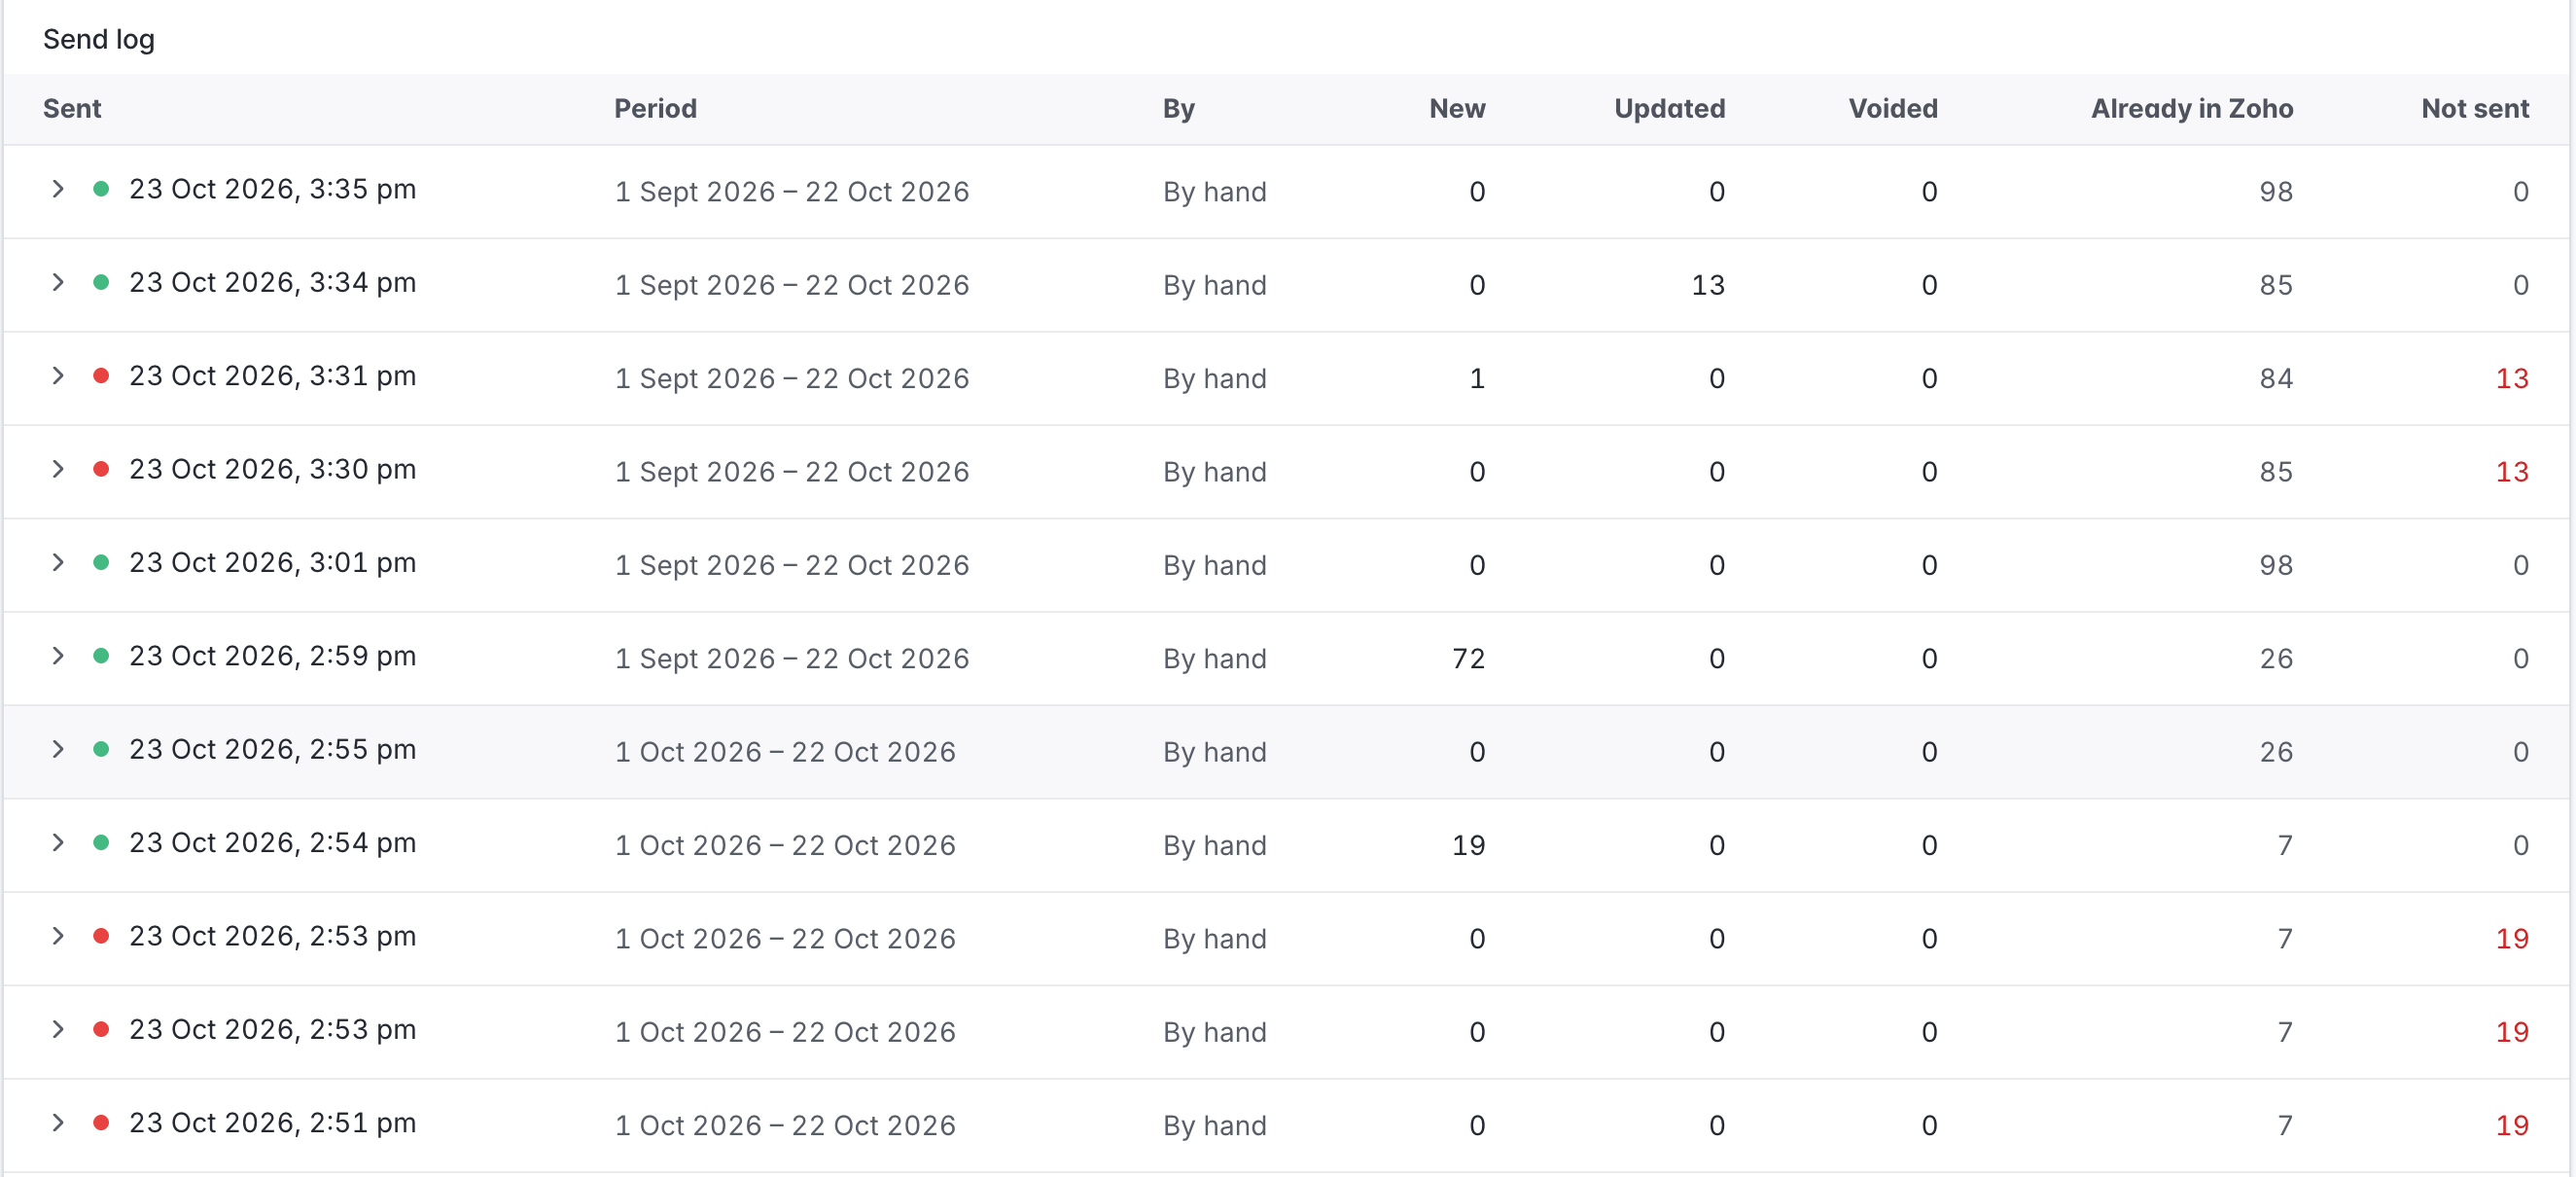
Task: Expand the 3:34 pm send log row
Action: (58, 282)
